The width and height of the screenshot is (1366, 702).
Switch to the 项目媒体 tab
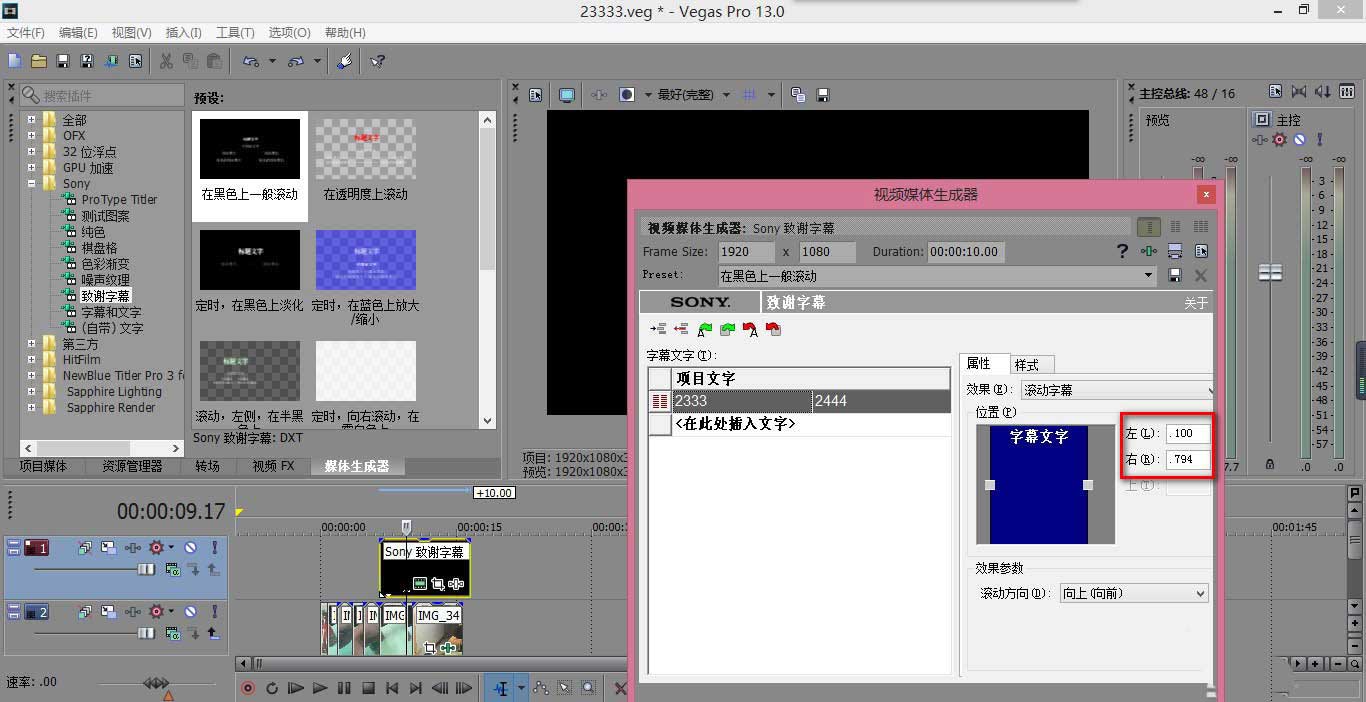pyautogui.click(x=43, y=466)
